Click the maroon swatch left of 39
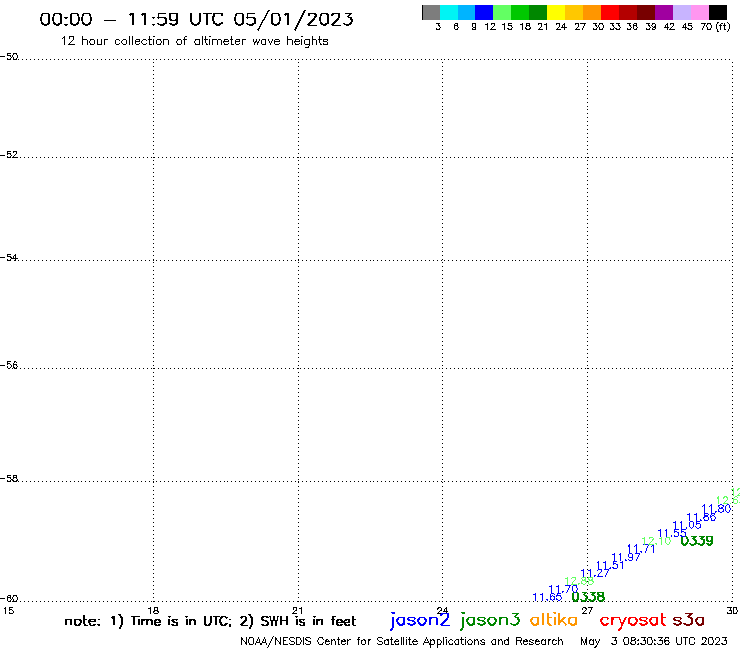740x650 pixels. coord(646,12)
